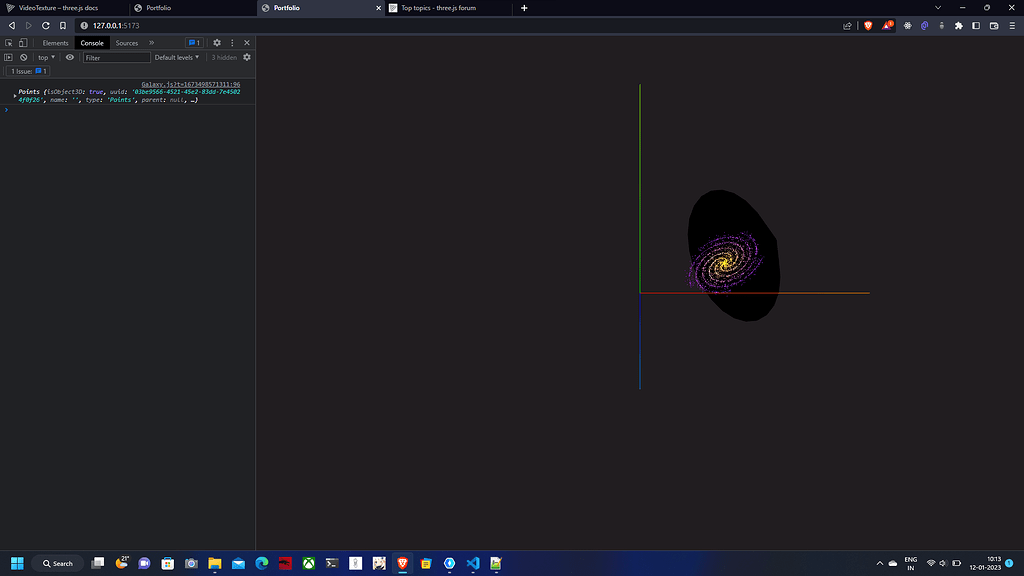
Task: Show the console sidebar panel toggle
Action: (9, 58)
